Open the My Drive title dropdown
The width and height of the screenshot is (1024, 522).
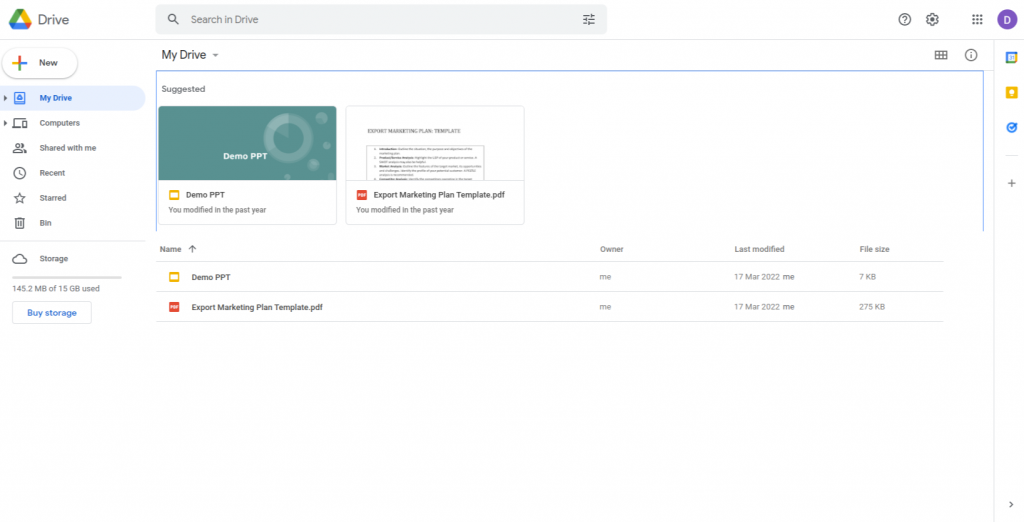215,56
